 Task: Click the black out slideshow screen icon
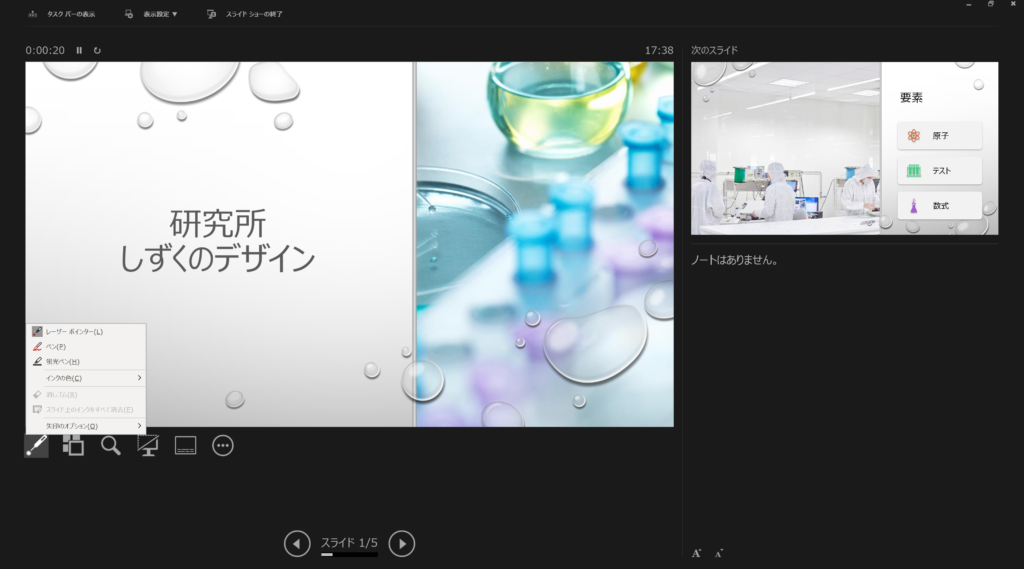(148, 446)
